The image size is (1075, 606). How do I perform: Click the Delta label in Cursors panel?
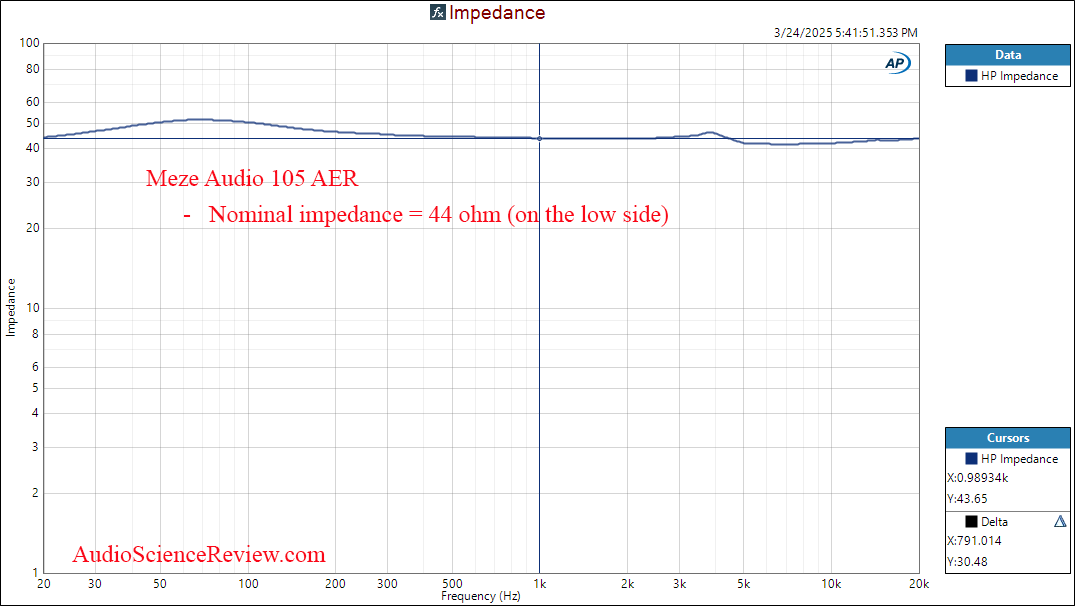[994, 522]
